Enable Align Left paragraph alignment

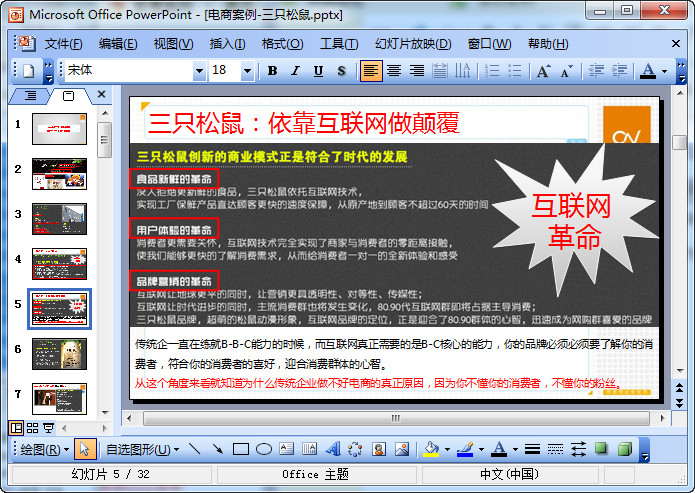point(371,71)
